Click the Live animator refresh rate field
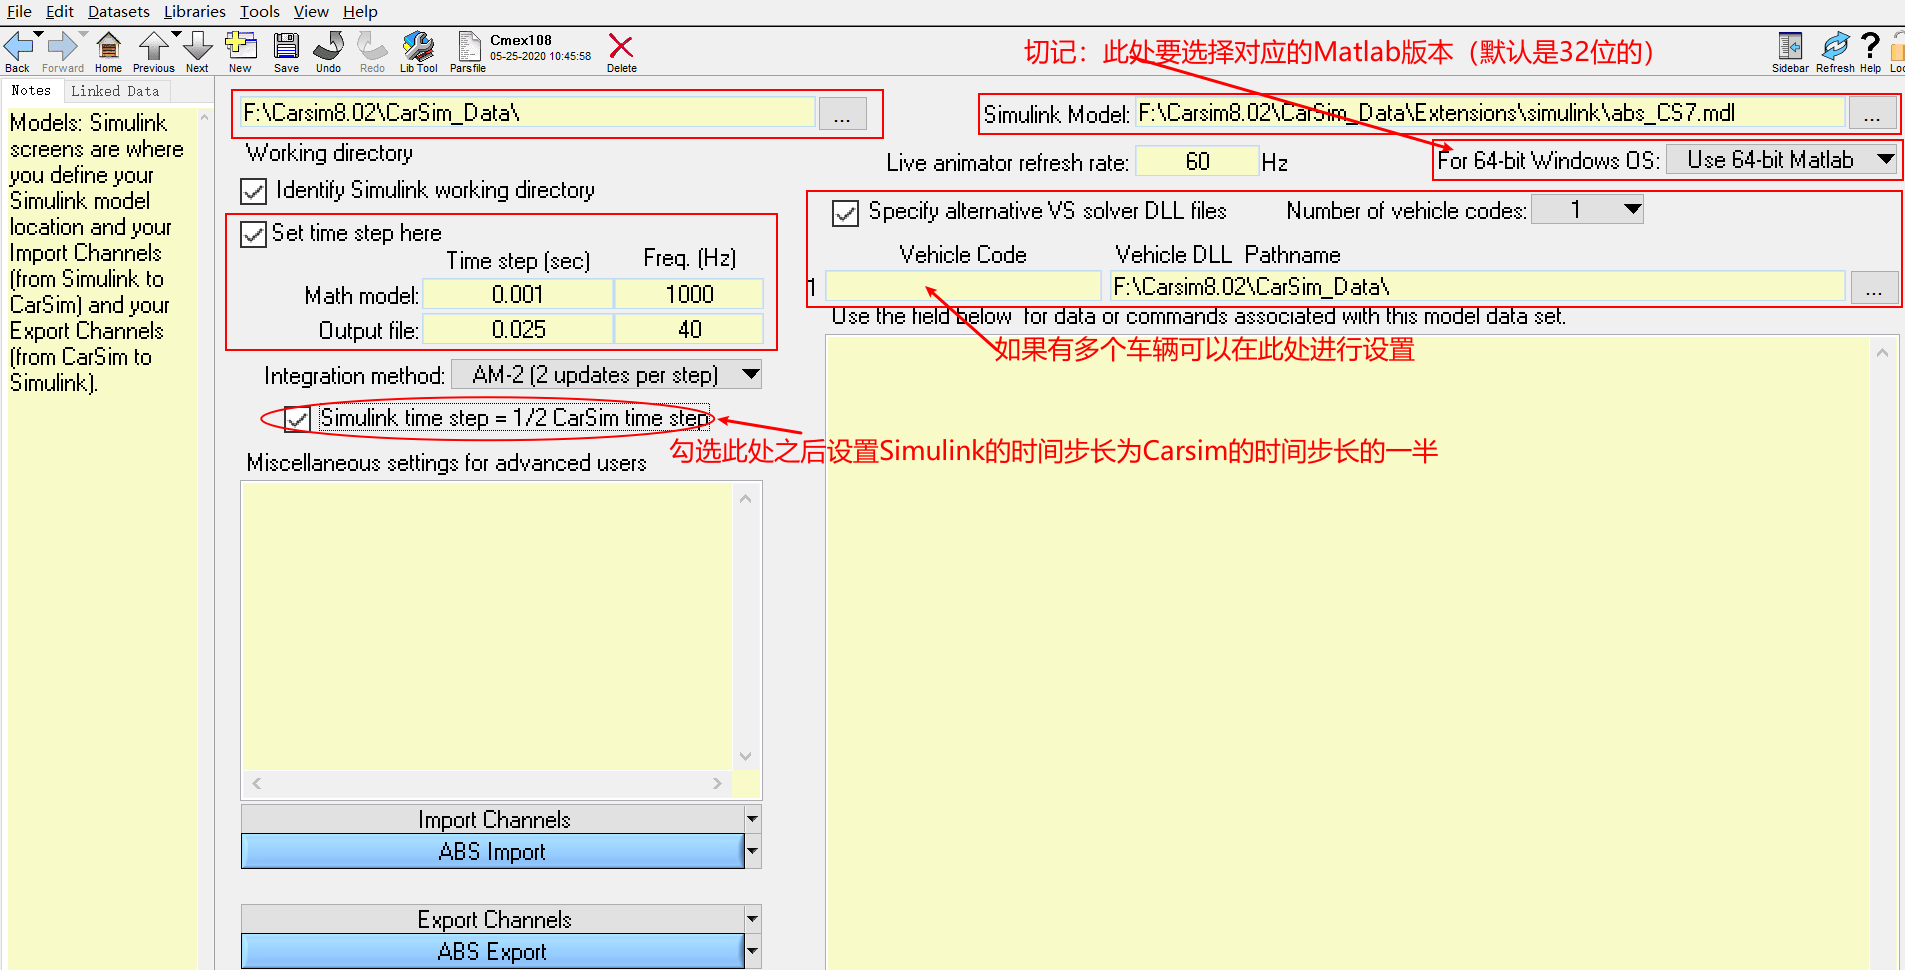Viewport: 1905px width, 970px height. coord(1197,161)
